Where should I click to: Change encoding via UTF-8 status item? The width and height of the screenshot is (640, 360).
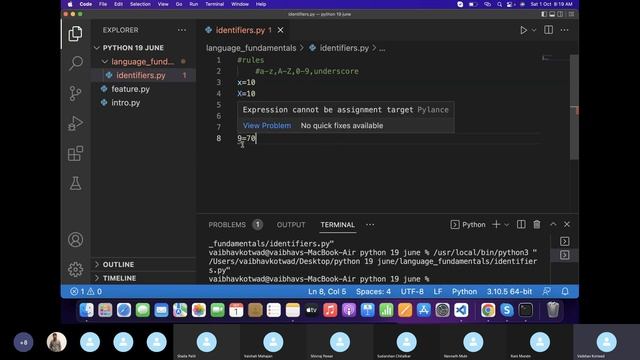pyautogui.click(x=412, y=291)
